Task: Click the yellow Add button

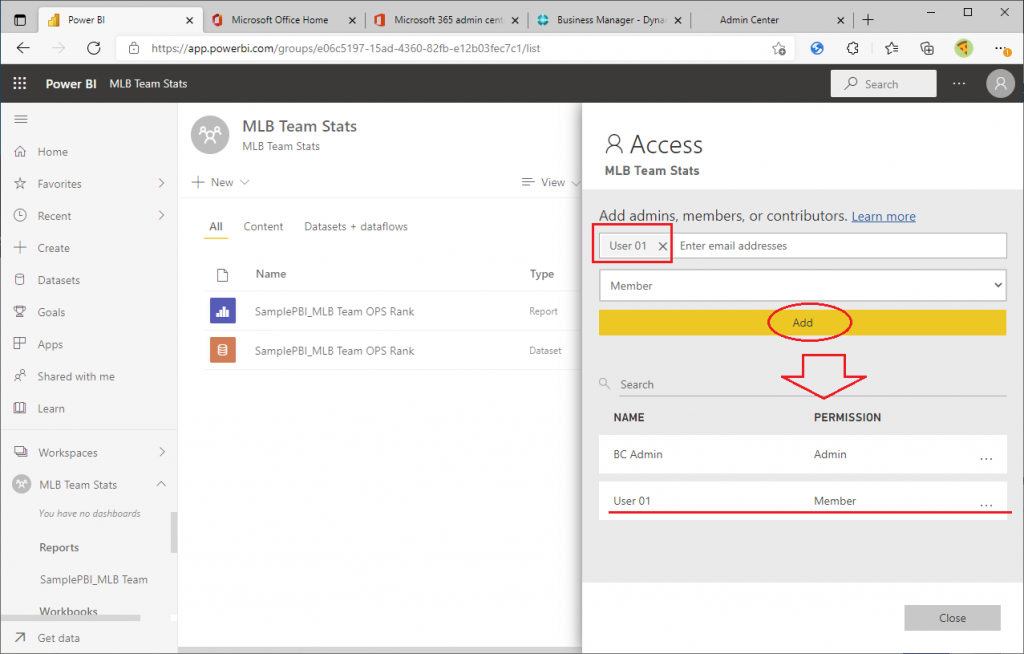Action: [x=803, y=323]
